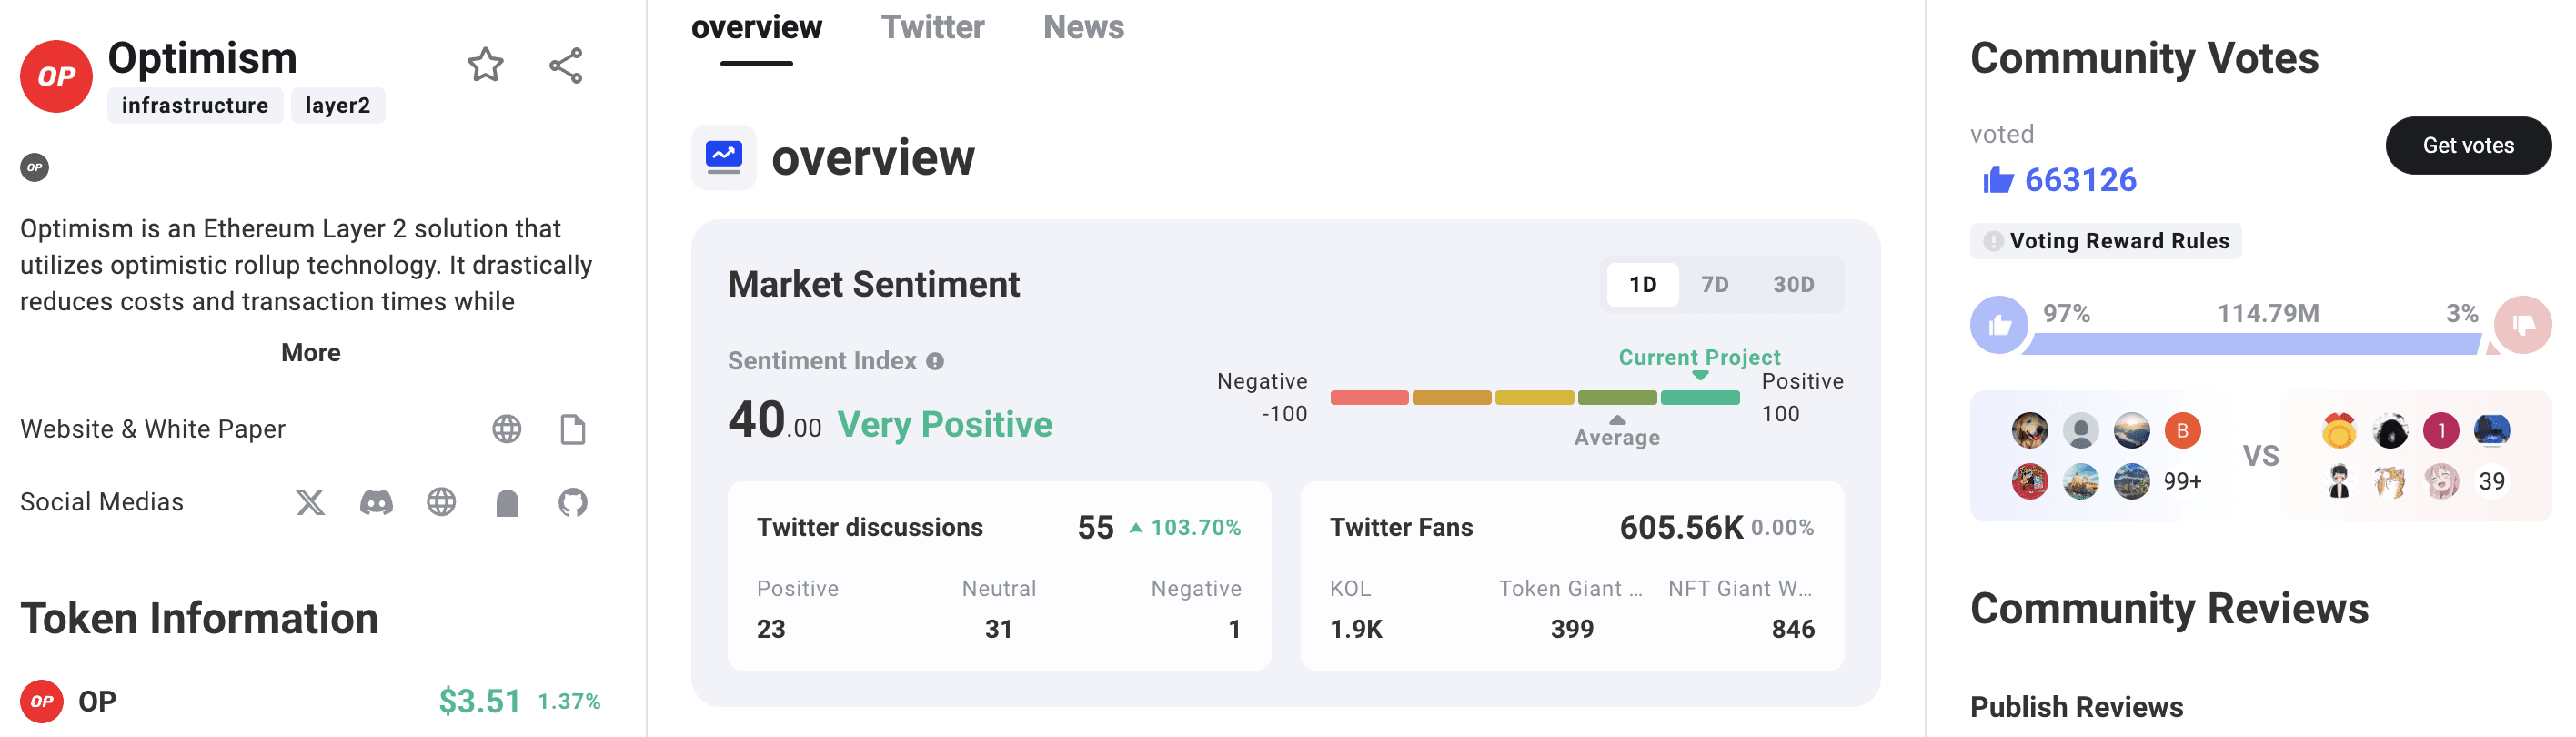Favorite Optimism with the star icon
Image resolution: width=2576 pixels, height=737 pixels.
[485, 65]
